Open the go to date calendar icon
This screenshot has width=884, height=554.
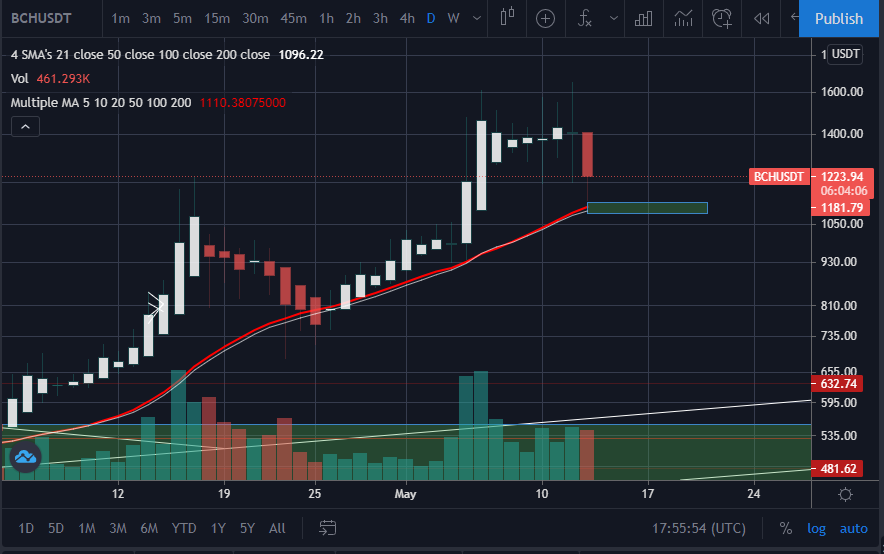(328, 528)
